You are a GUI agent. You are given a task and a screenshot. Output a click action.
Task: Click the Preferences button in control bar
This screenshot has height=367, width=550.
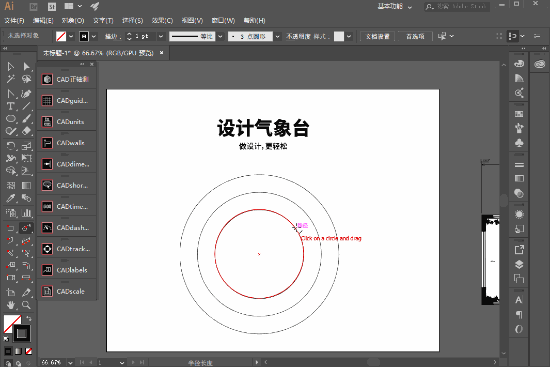pos(415,36)
